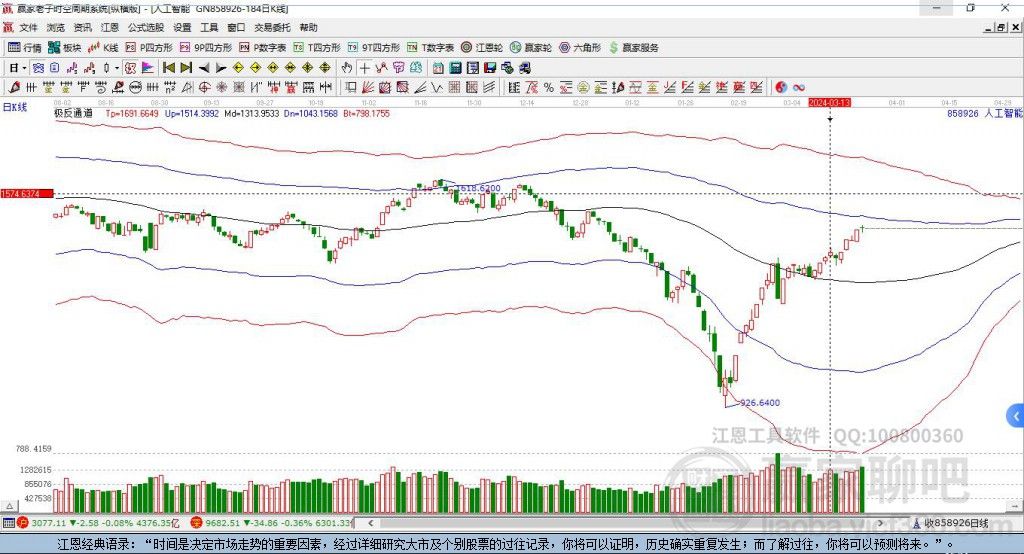This screenshot has width=1024, height=554.
Task: Click the calculator icon
Action: [x=455, y=68]
